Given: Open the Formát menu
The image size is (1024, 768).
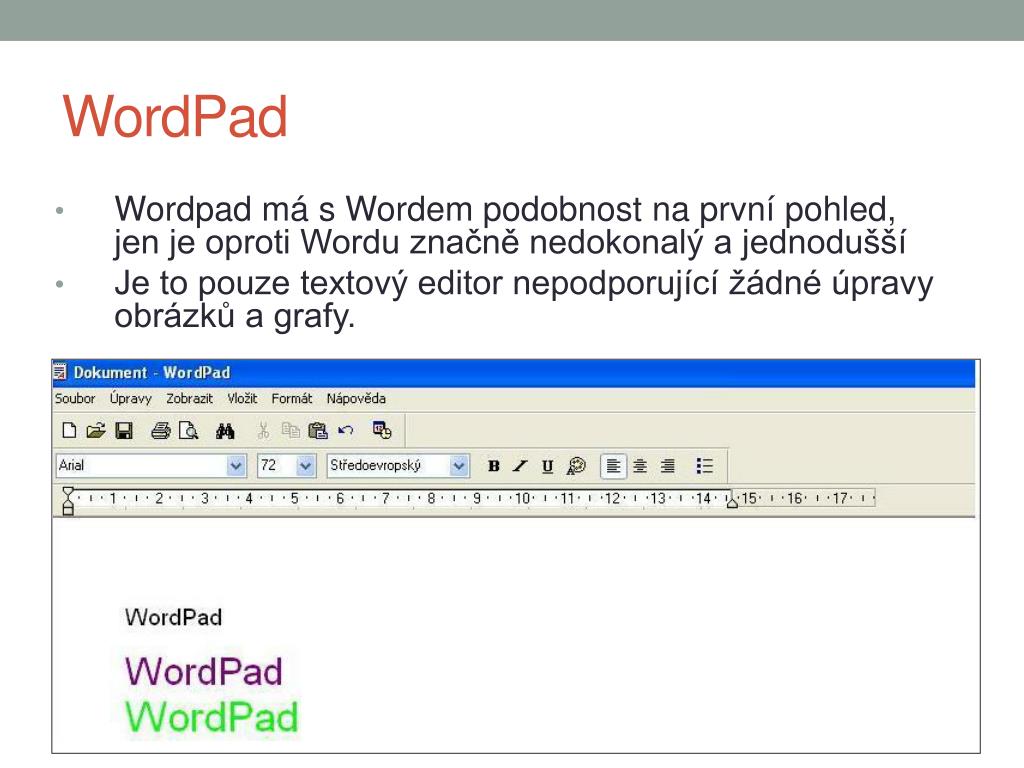Looking at the screenshot, I should point(292,398).
